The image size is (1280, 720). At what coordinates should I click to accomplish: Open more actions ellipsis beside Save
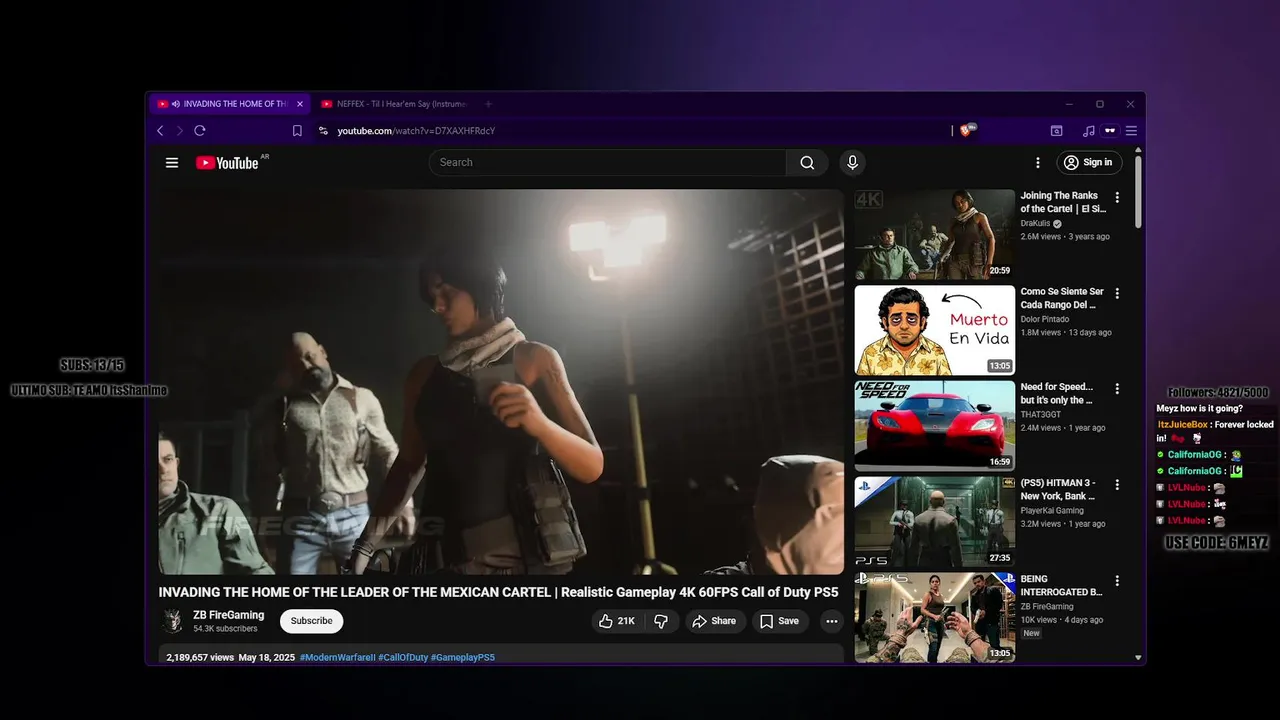[831, 621]
